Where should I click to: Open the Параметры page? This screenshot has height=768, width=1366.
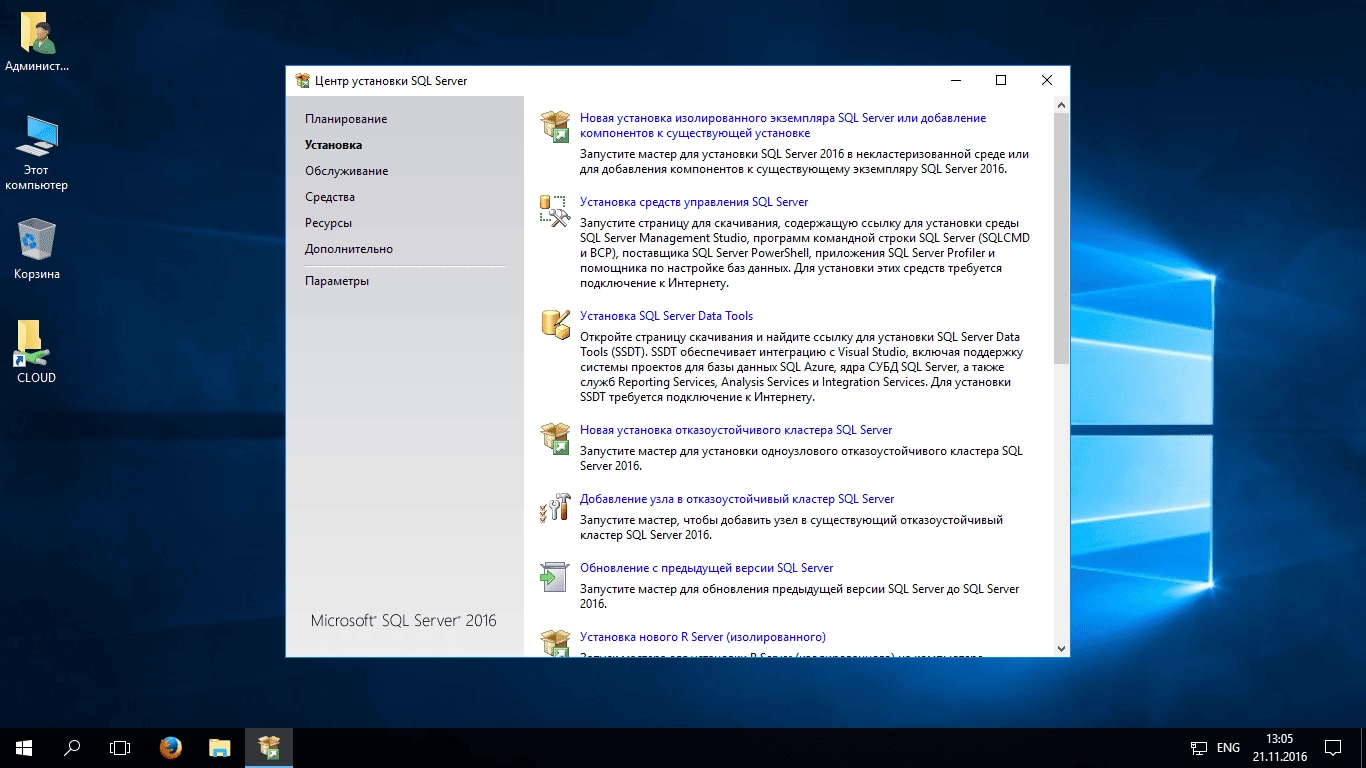(x=337, y=281)
